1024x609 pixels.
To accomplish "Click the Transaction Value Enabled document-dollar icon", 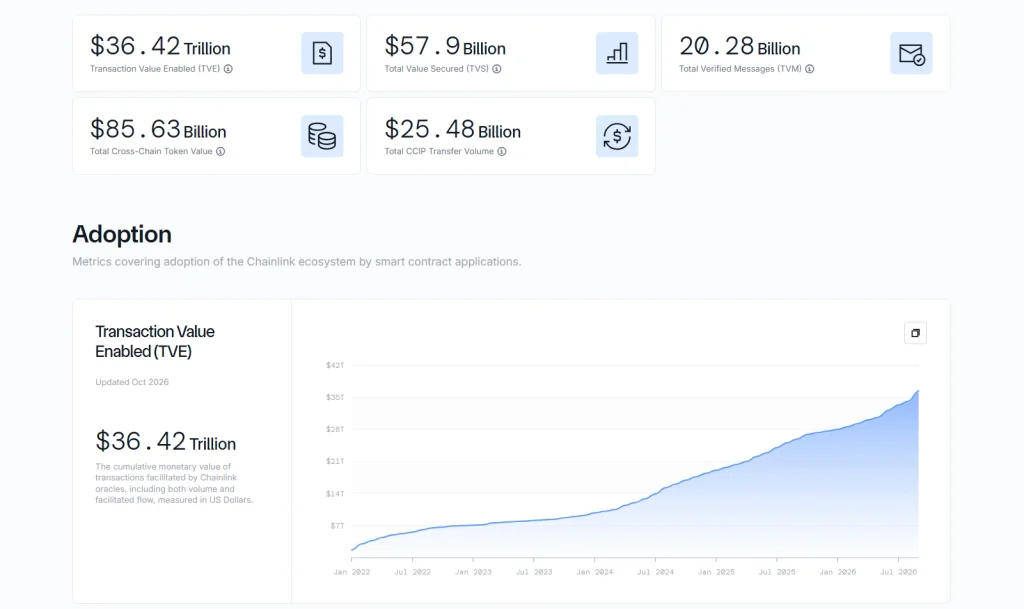I will click(322, 53).
